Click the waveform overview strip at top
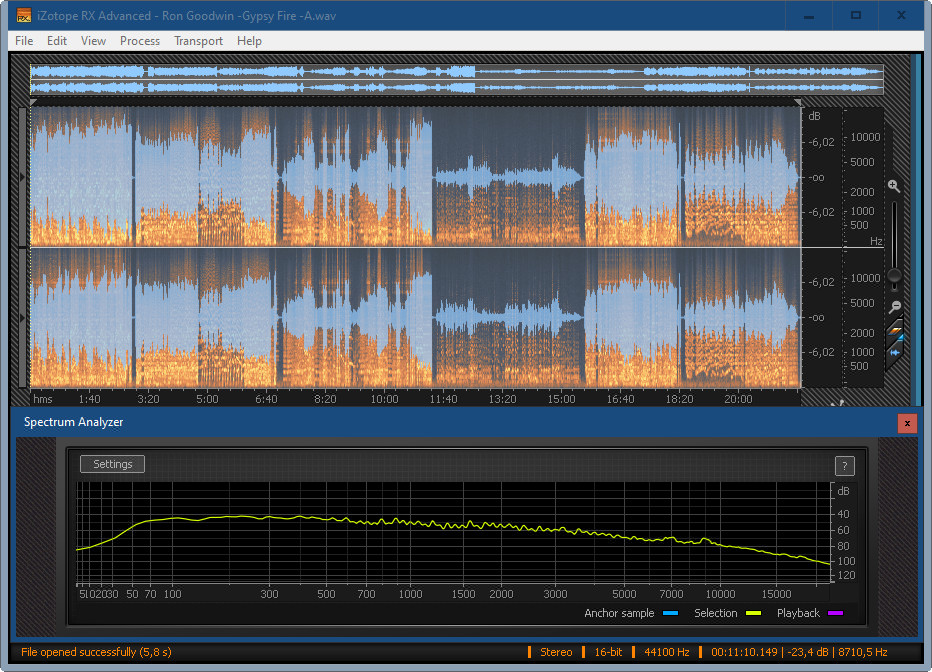The image size is (932, 672). pyautogui.click(x=456, y=80)
